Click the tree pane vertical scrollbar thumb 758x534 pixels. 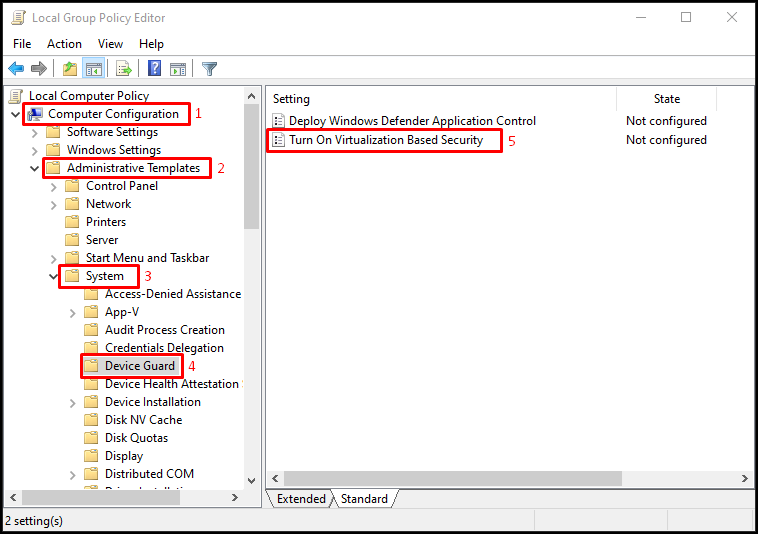pyautogui.click(x=251, y=167)
